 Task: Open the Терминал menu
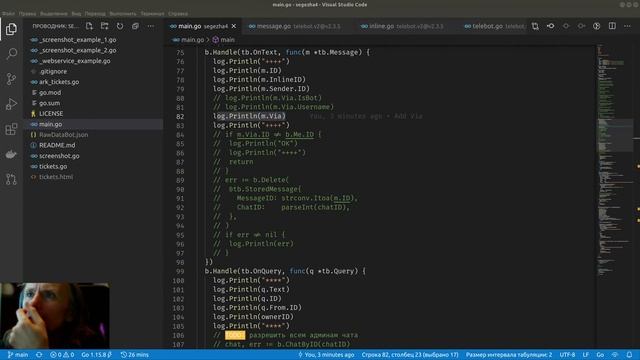pos(152,13)
